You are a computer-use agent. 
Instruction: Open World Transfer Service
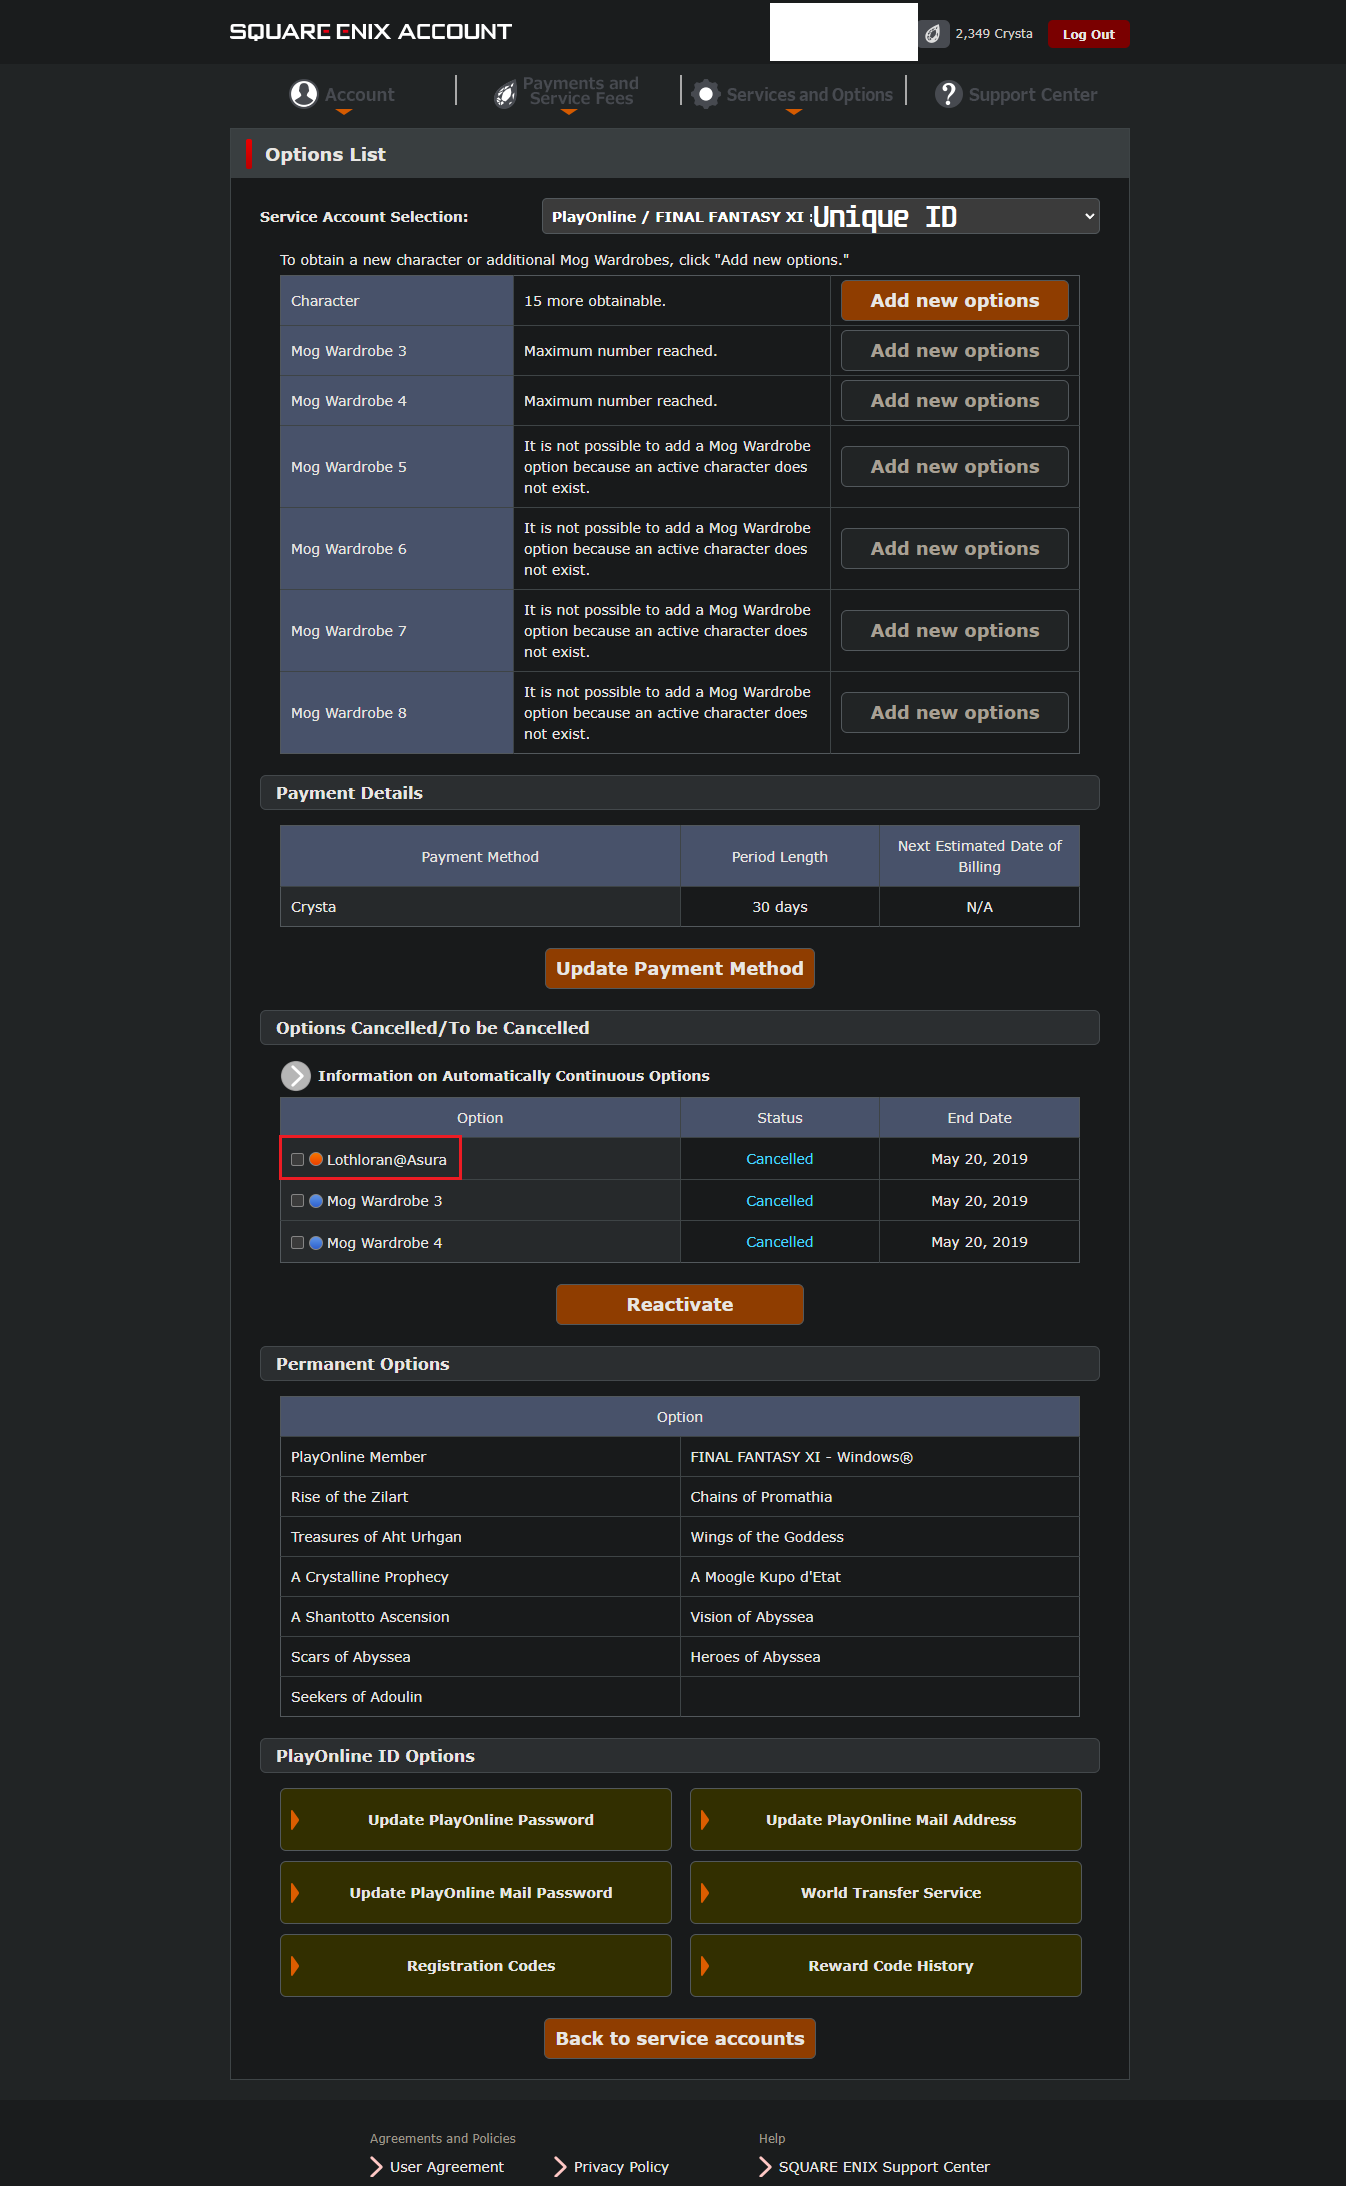(x=886, y=1893)
